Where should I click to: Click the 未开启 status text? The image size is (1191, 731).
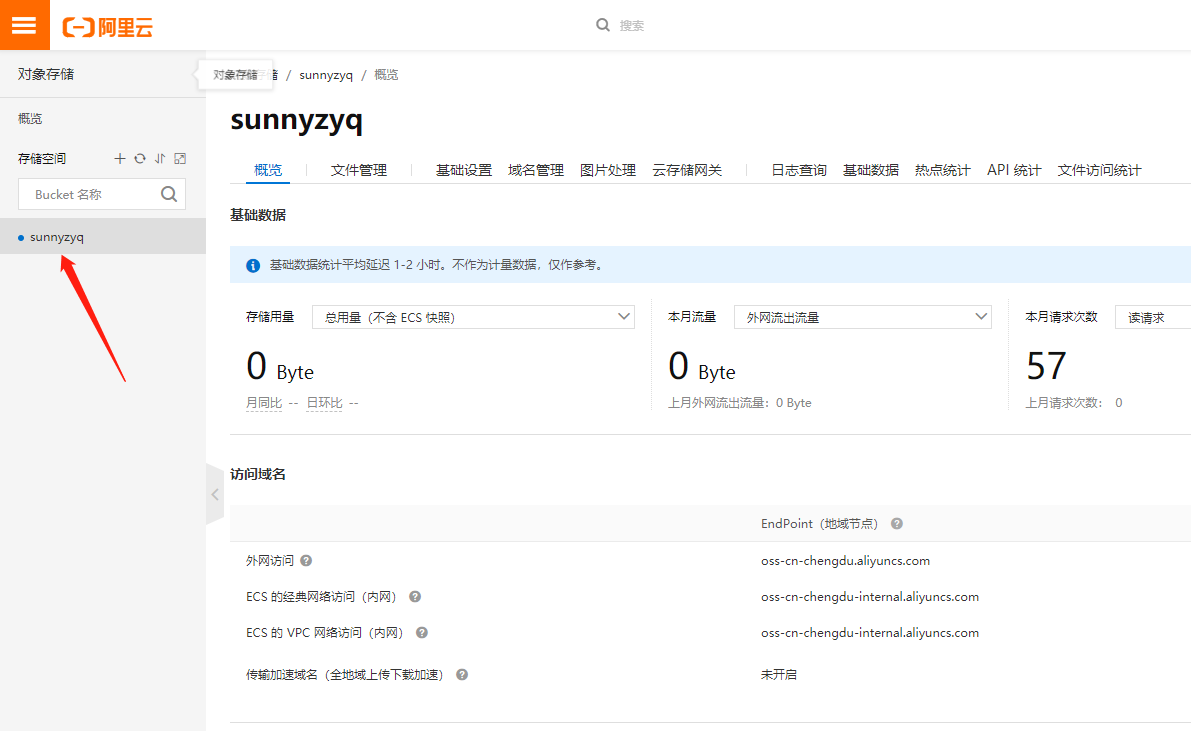click(x=779, y=675)
